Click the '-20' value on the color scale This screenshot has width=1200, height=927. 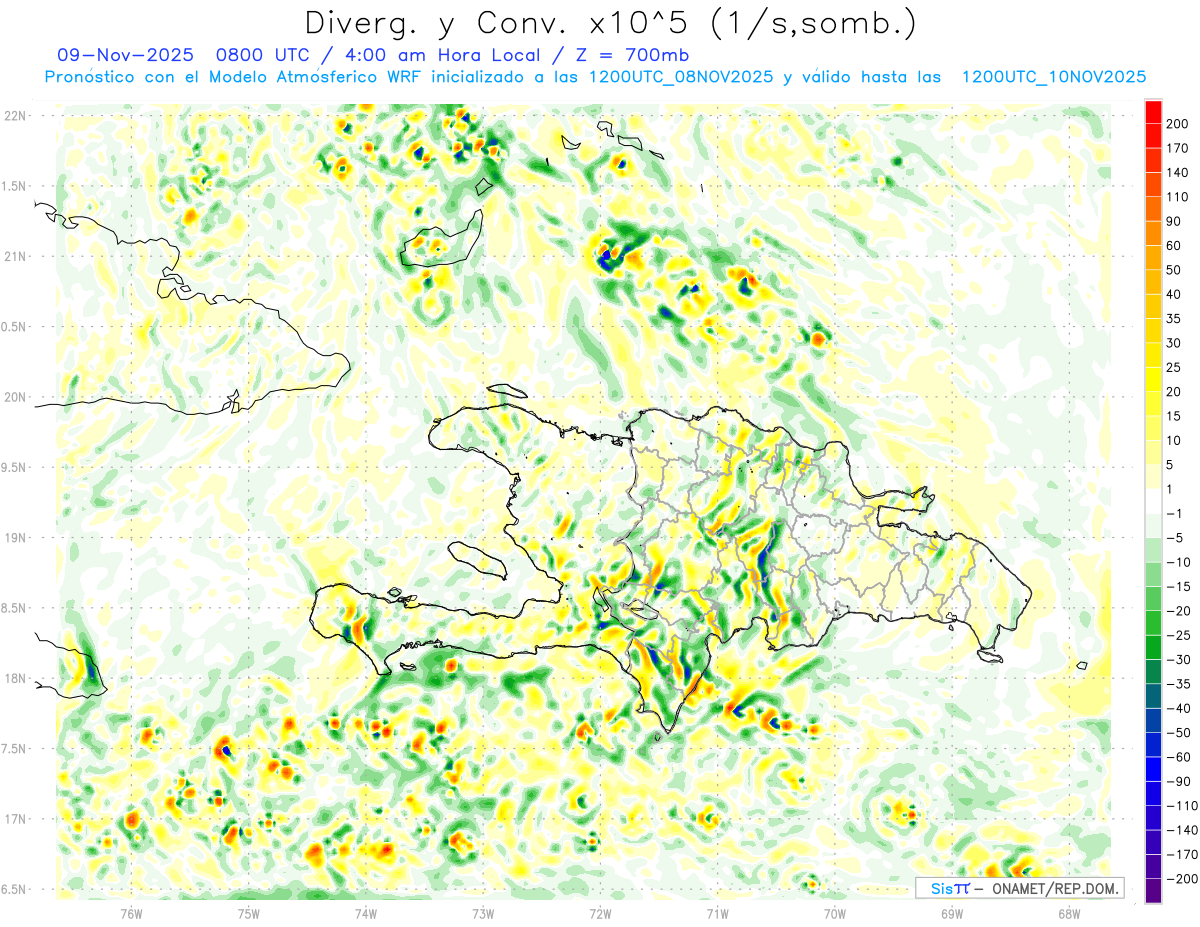(x=1178, y=611)
